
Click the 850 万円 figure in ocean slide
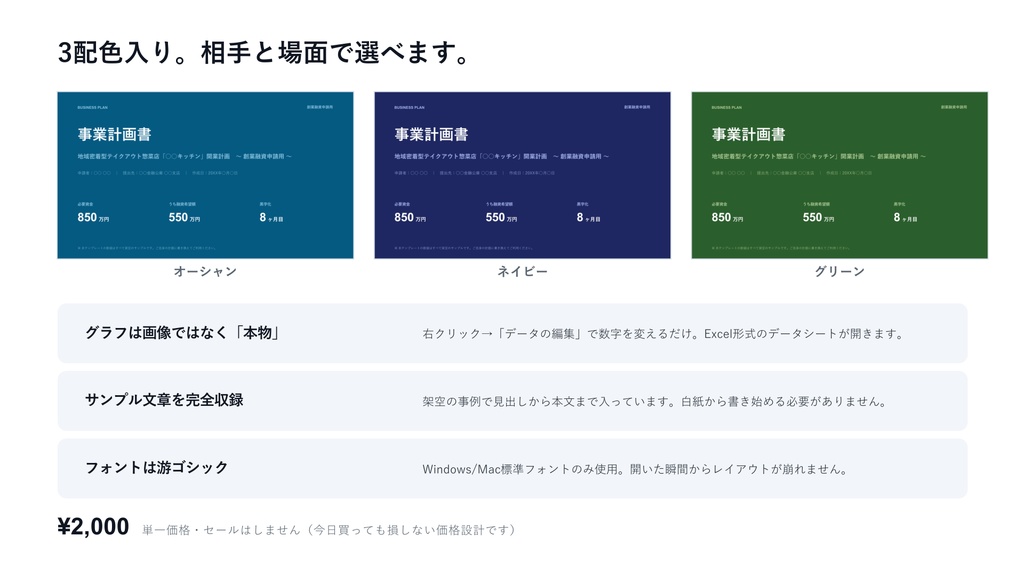(x=93, y=217)
